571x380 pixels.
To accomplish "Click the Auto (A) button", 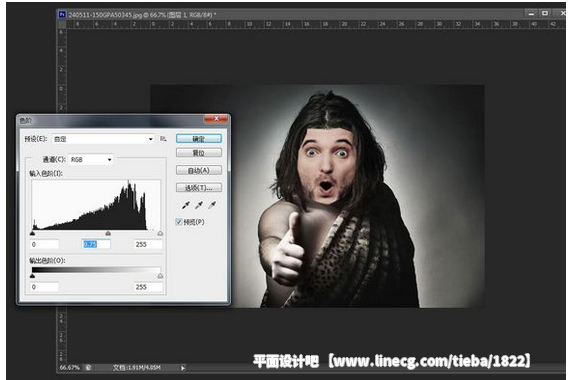I will (198, 170).
